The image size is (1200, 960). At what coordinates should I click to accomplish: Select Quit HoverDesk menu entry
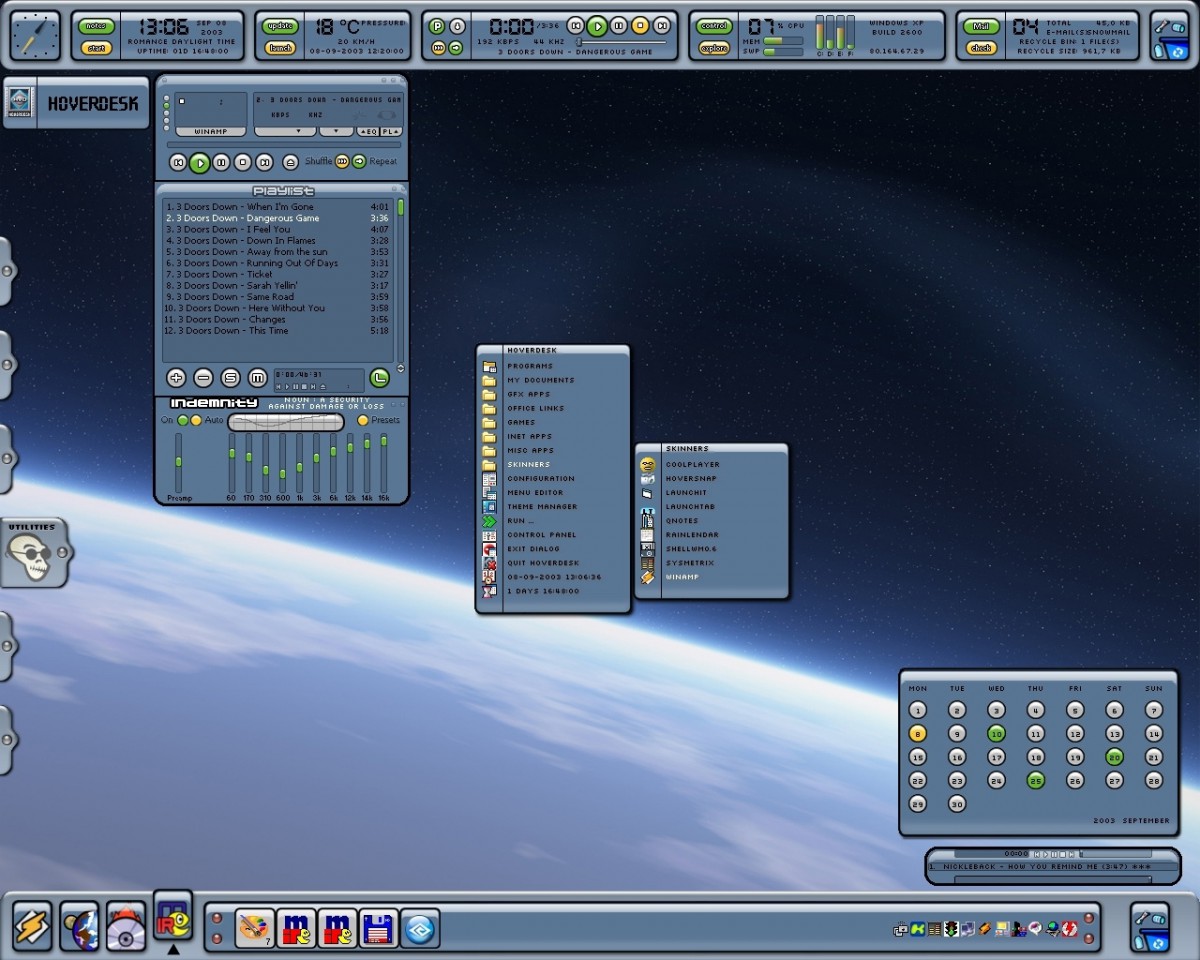[553, 562]
